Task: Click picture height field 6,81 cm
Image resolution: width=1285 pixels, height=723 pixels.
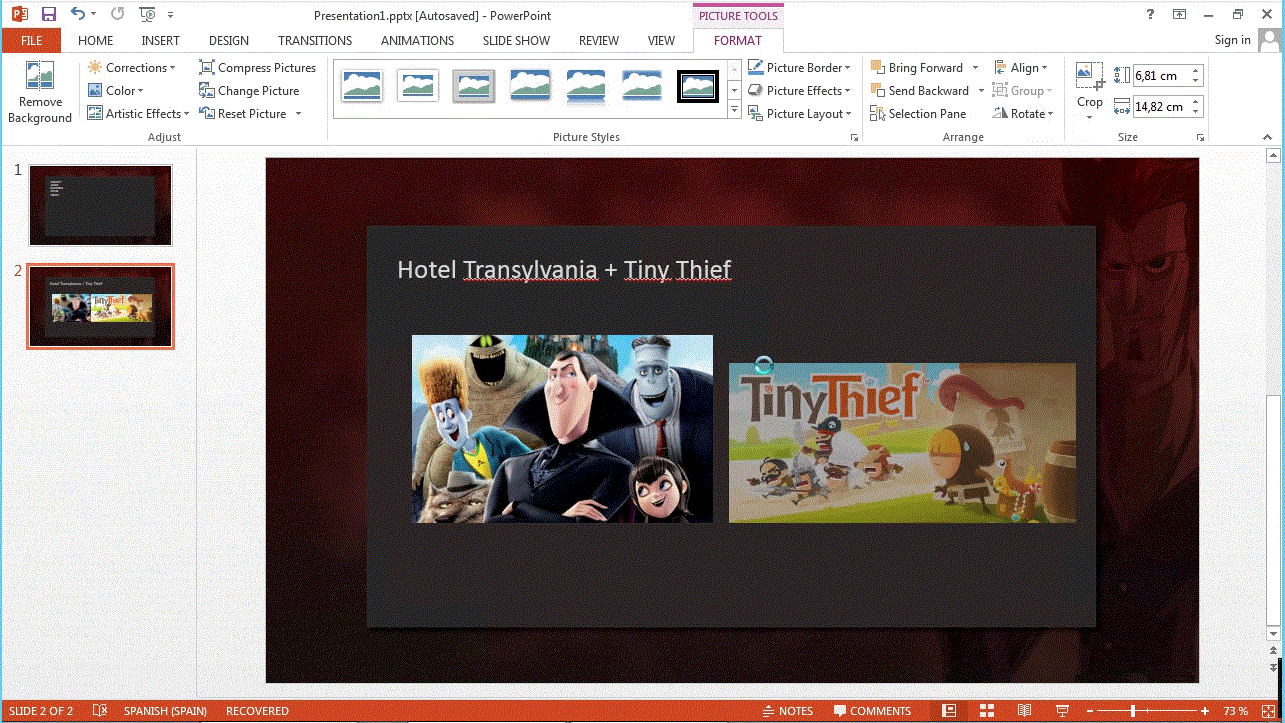Action: click(x=1160, y=76)
